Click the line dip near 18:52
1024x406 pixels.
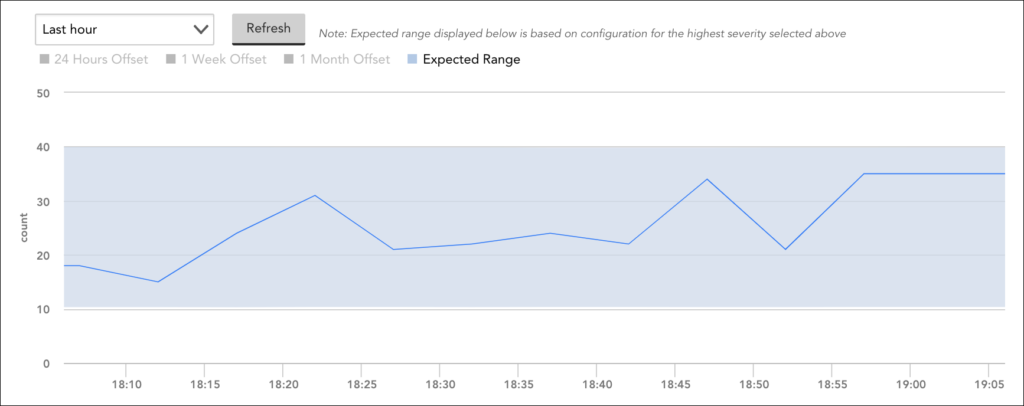pos(785,249)
